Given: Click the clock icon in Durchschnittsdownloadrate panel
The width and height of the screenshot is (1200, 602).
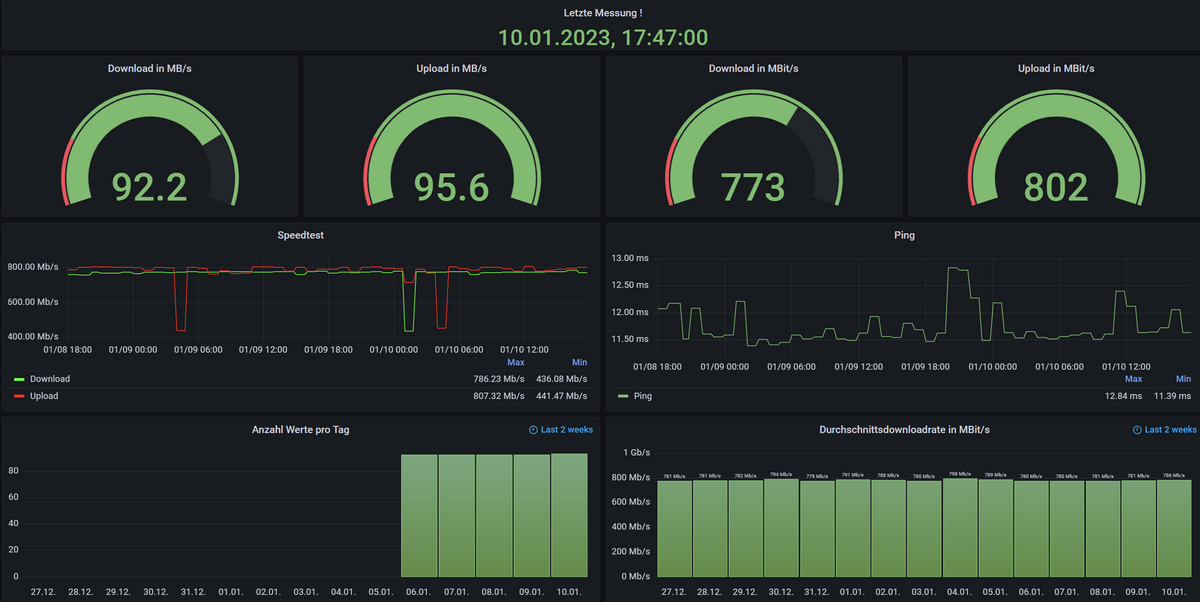Looking at the screenshot, I should click(1137, 430).
